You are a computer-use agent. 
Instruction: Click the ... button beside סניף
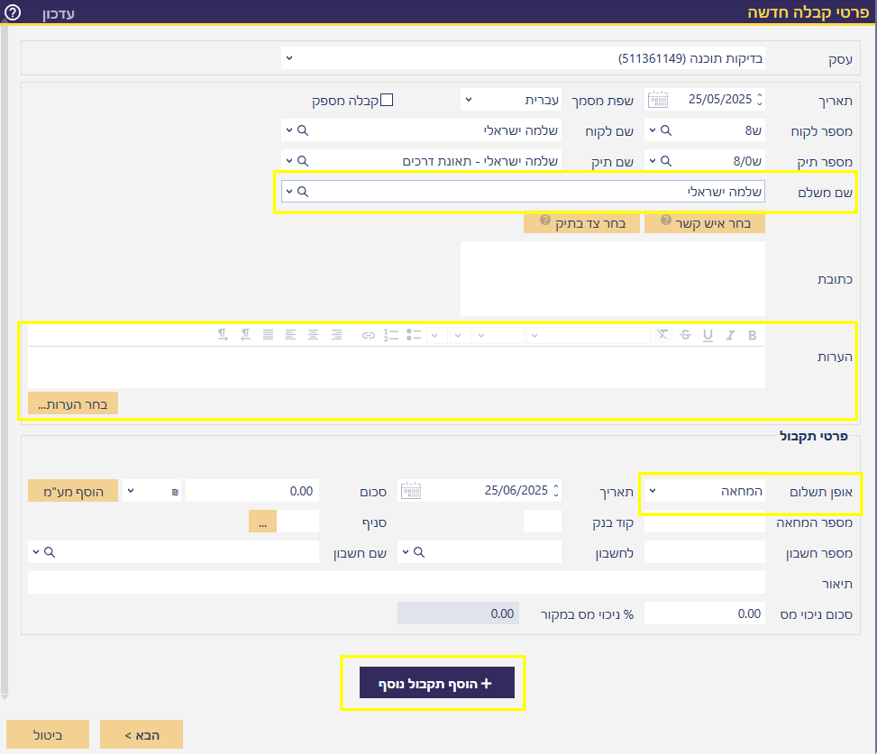click(x=263, y=522)
